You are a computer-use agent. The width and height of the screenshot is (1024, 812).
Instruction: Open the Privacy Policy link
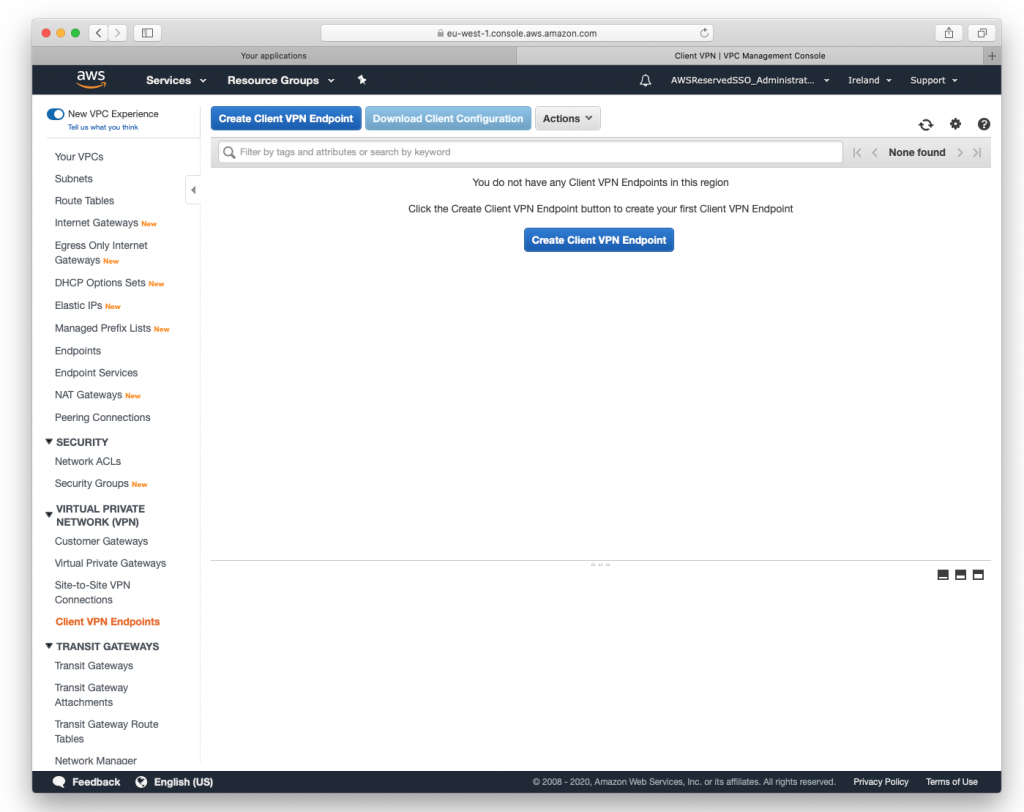coord(880,782)
